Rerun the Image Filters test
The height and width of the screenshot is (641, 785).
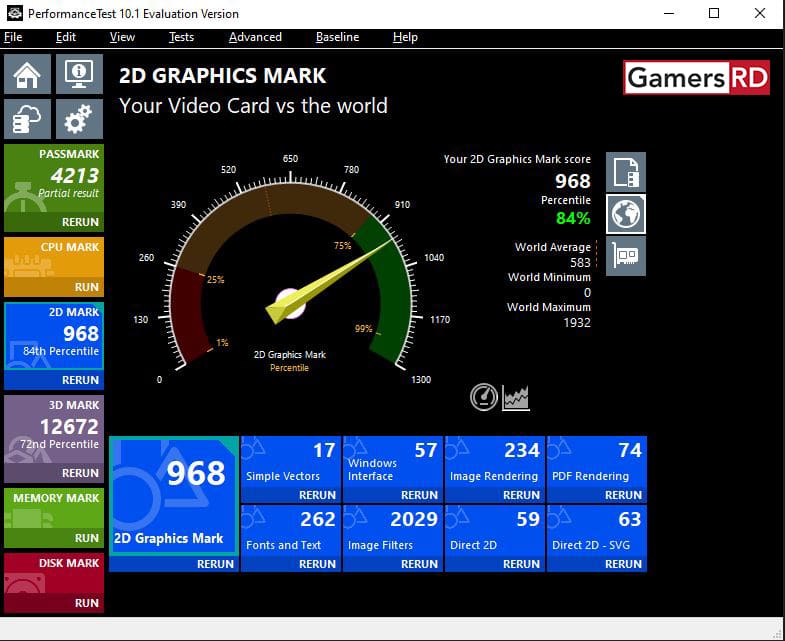tap(419, 564)
